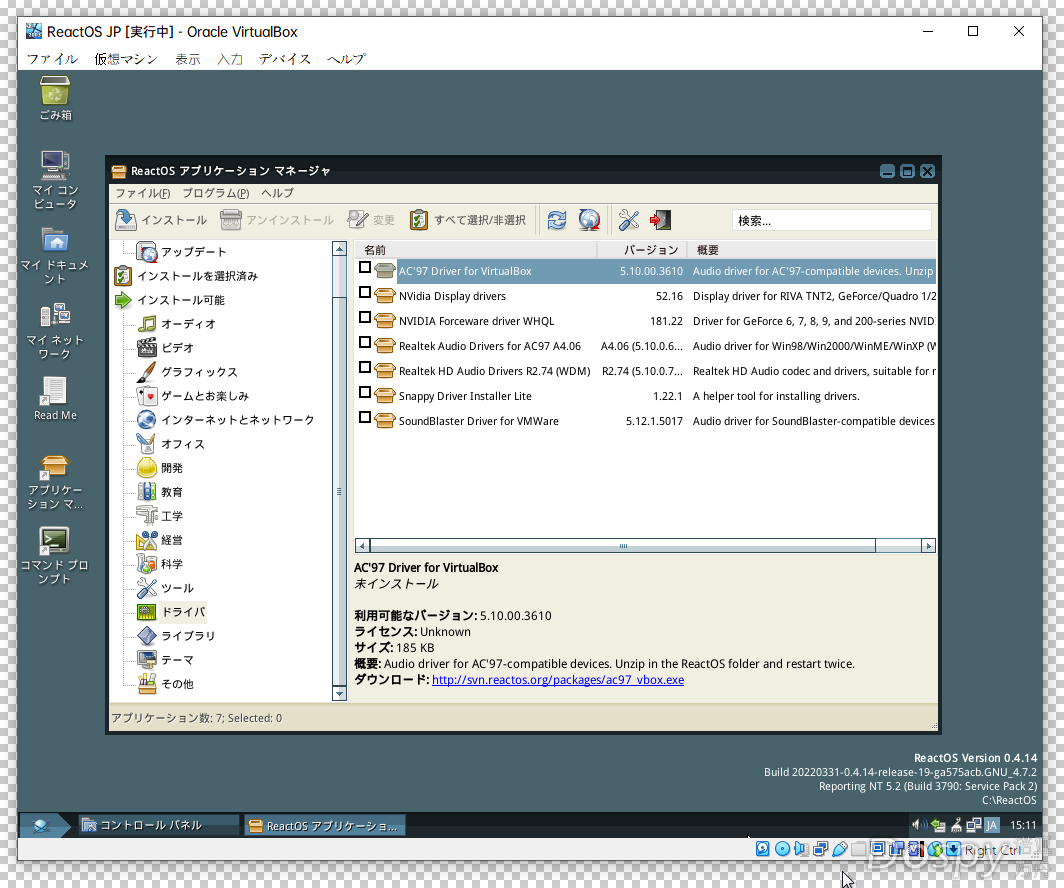Select the NVidia Display drivers row name
1064x888 pixels.
click(x=452, y=296)
